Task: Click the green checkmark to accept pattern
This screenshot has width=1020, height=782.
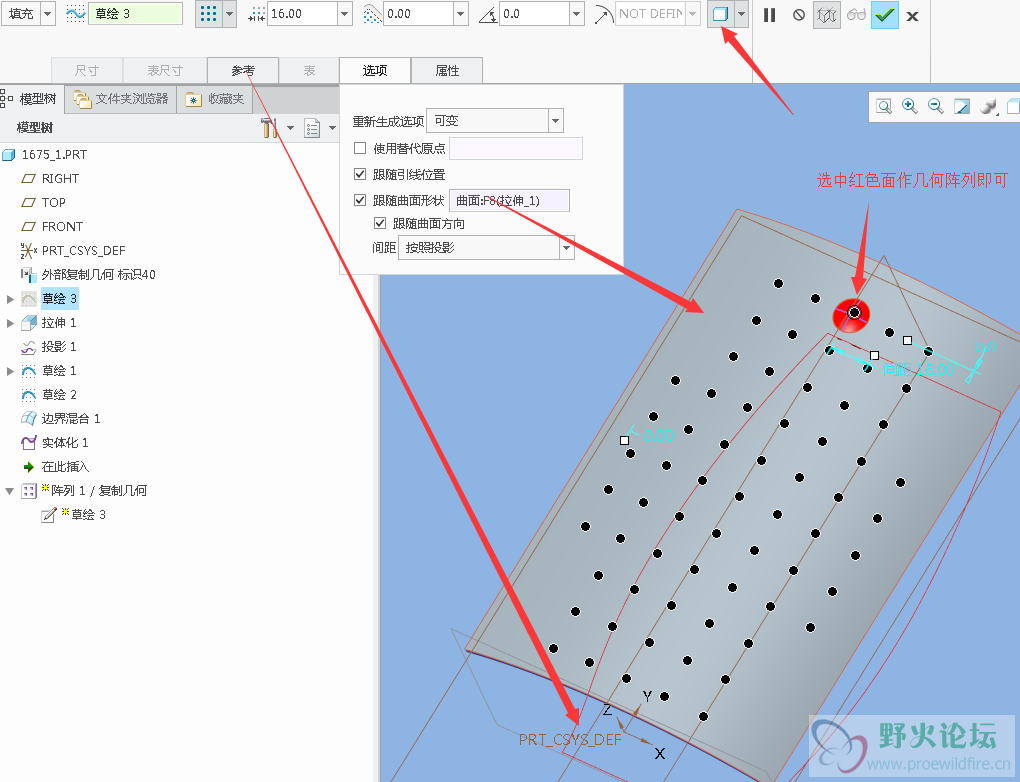Action: pyautogui.click(x=884, y=15)
